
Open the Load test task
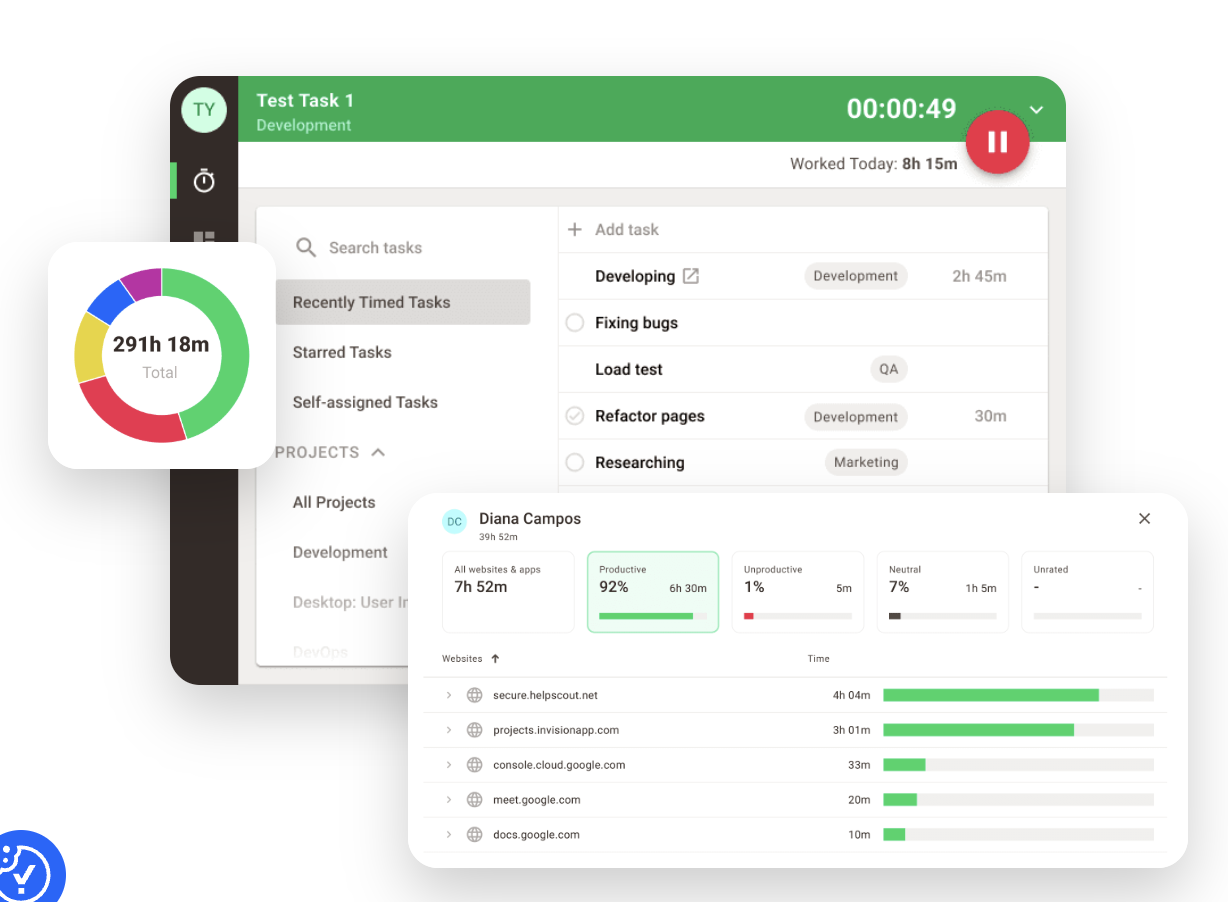point(629,369)
